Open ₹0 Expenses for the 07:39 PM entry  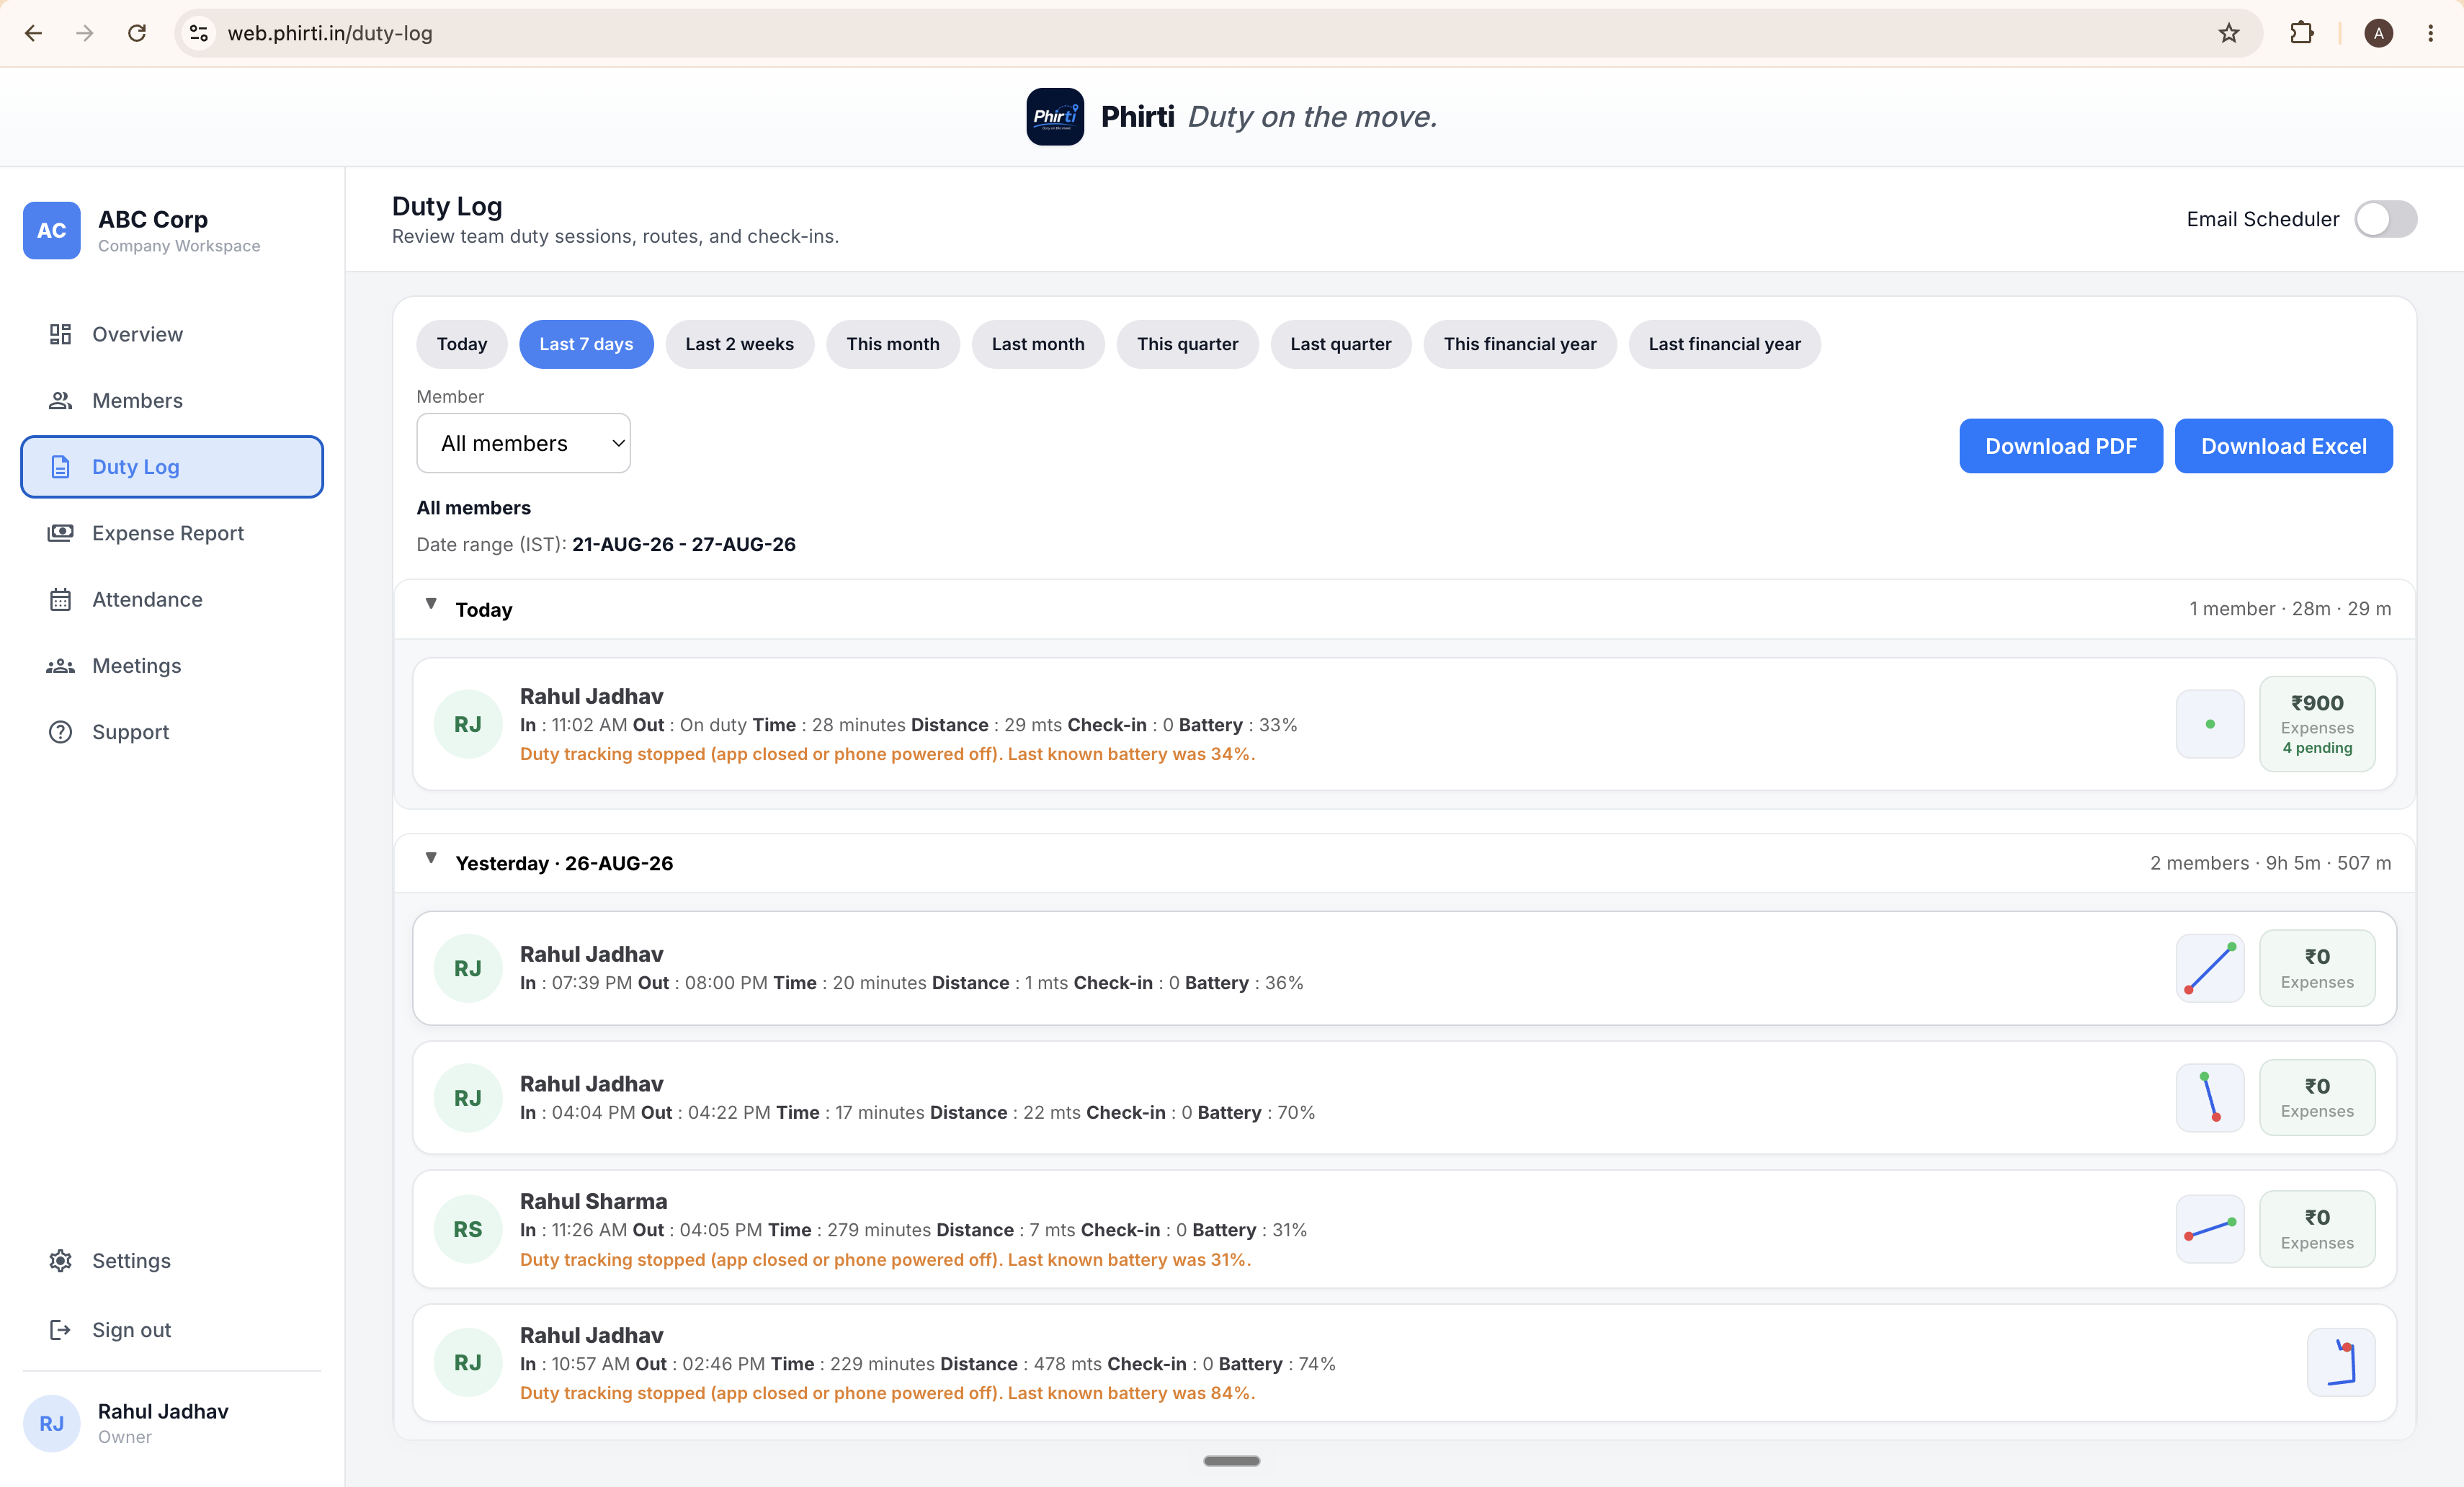2317,968
